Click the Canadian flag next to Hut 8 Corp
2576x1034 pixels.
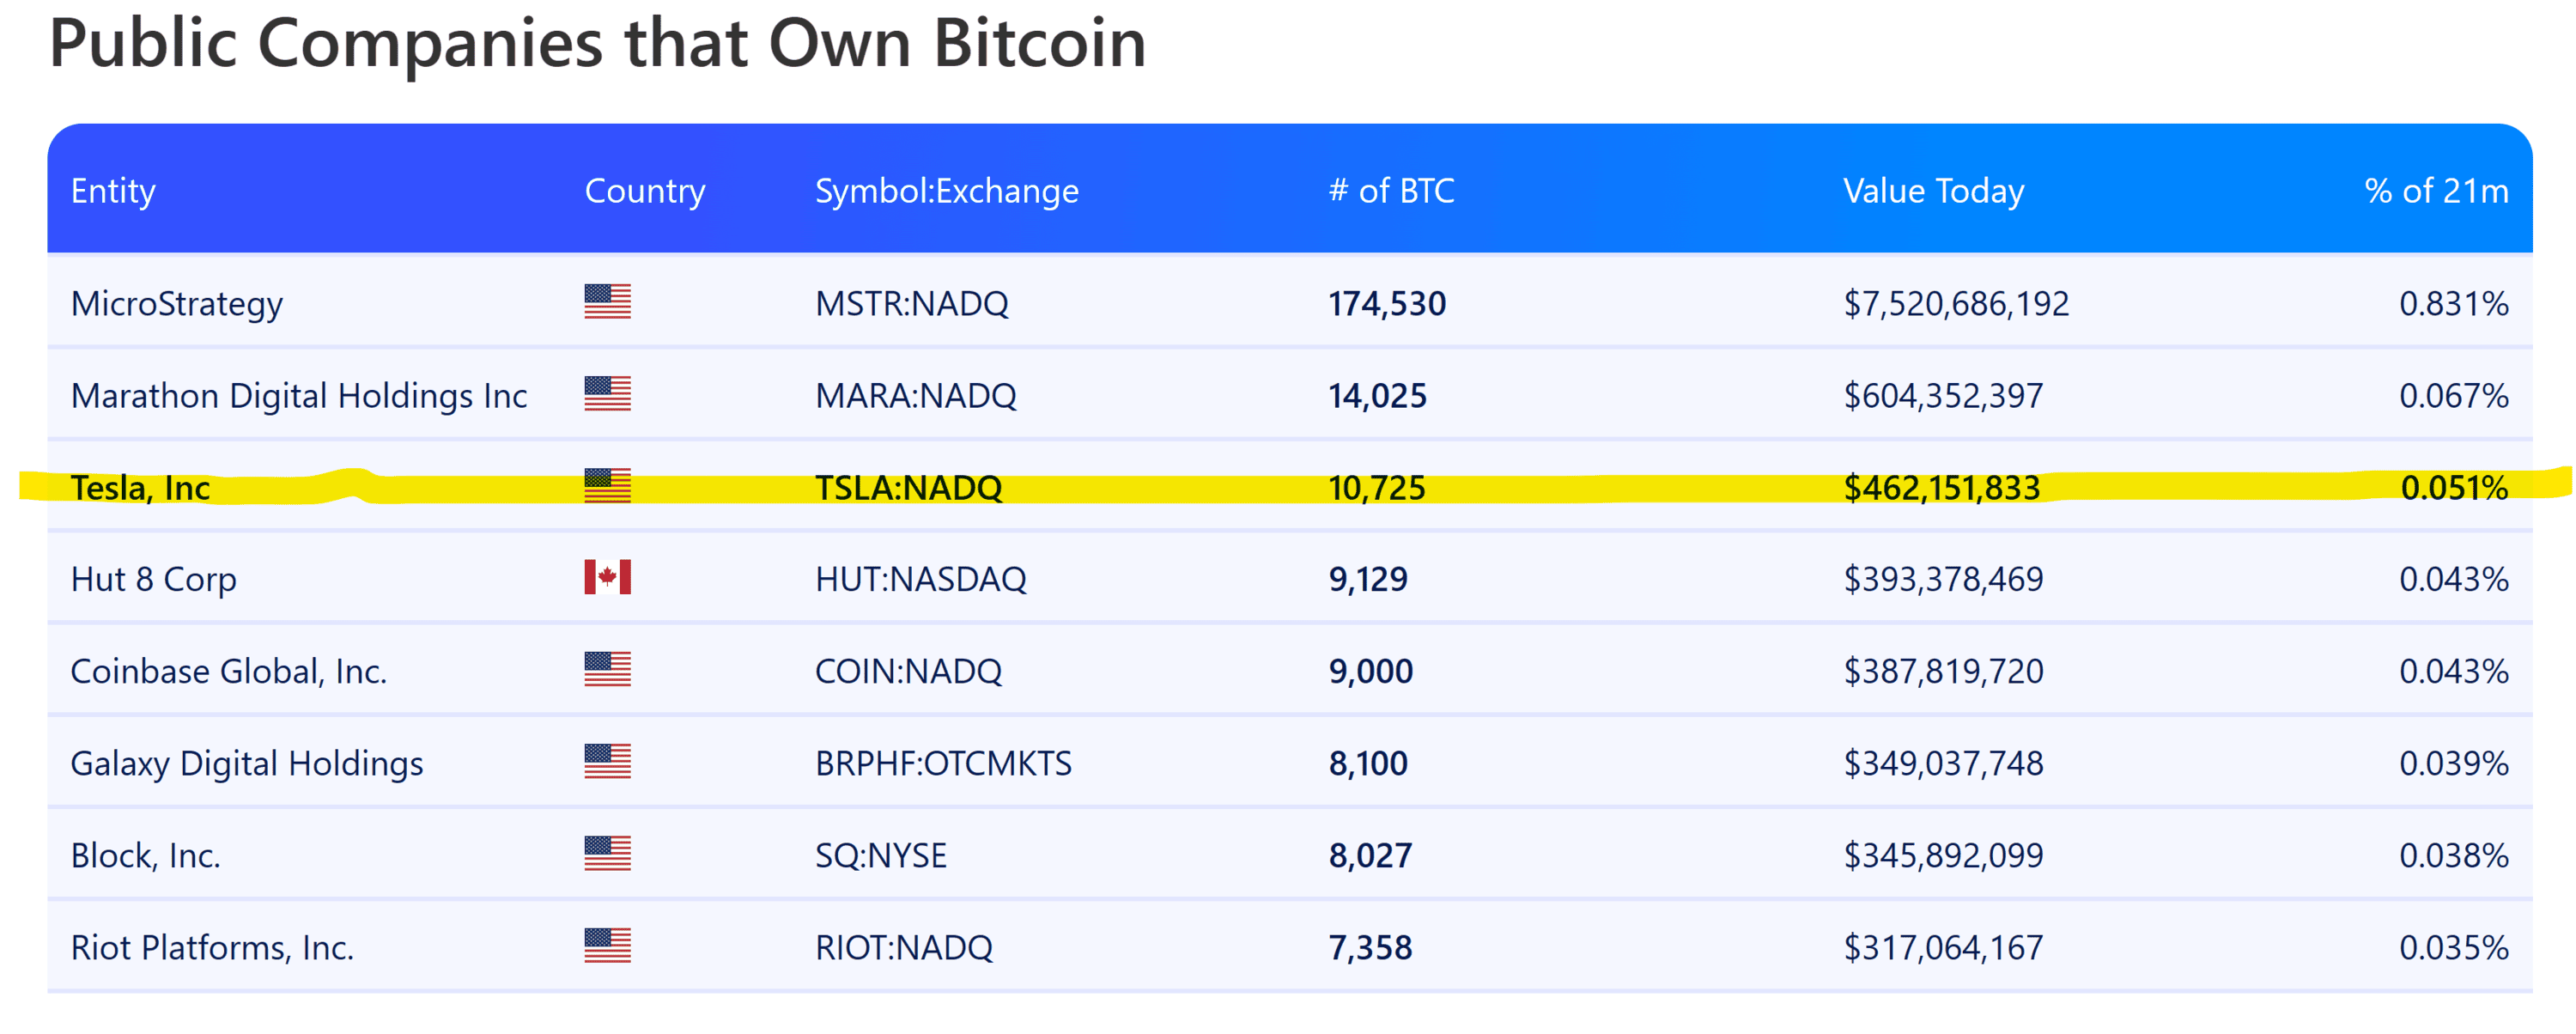[x=607, y=577]
